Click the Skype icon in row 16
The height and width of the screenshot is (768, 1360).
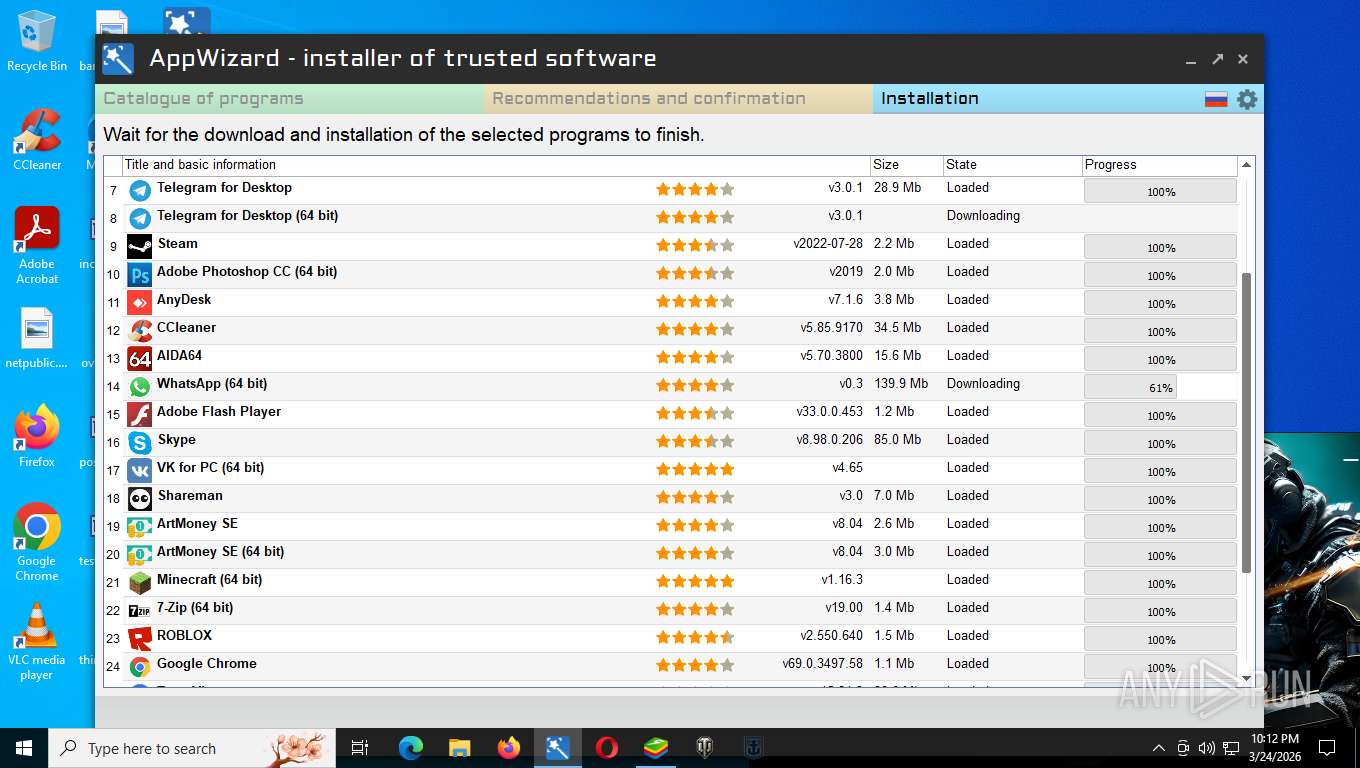(140, 442)
